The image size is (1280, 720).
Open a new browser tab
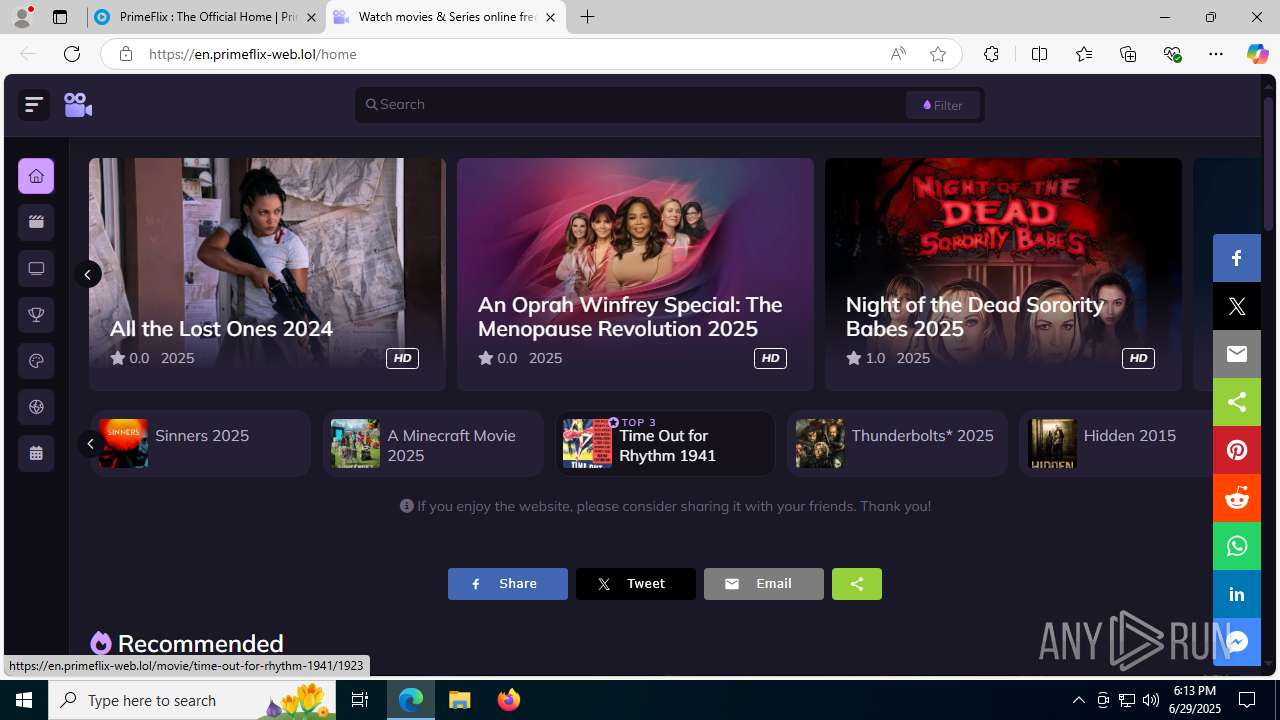[588, 17]
